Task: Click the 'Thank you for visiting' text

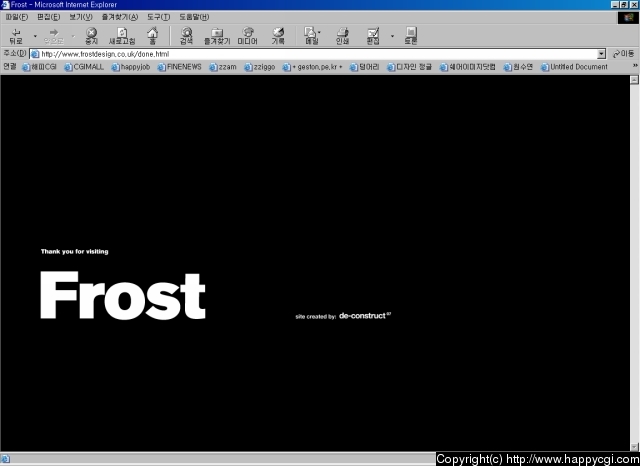Action: point(74,251)
